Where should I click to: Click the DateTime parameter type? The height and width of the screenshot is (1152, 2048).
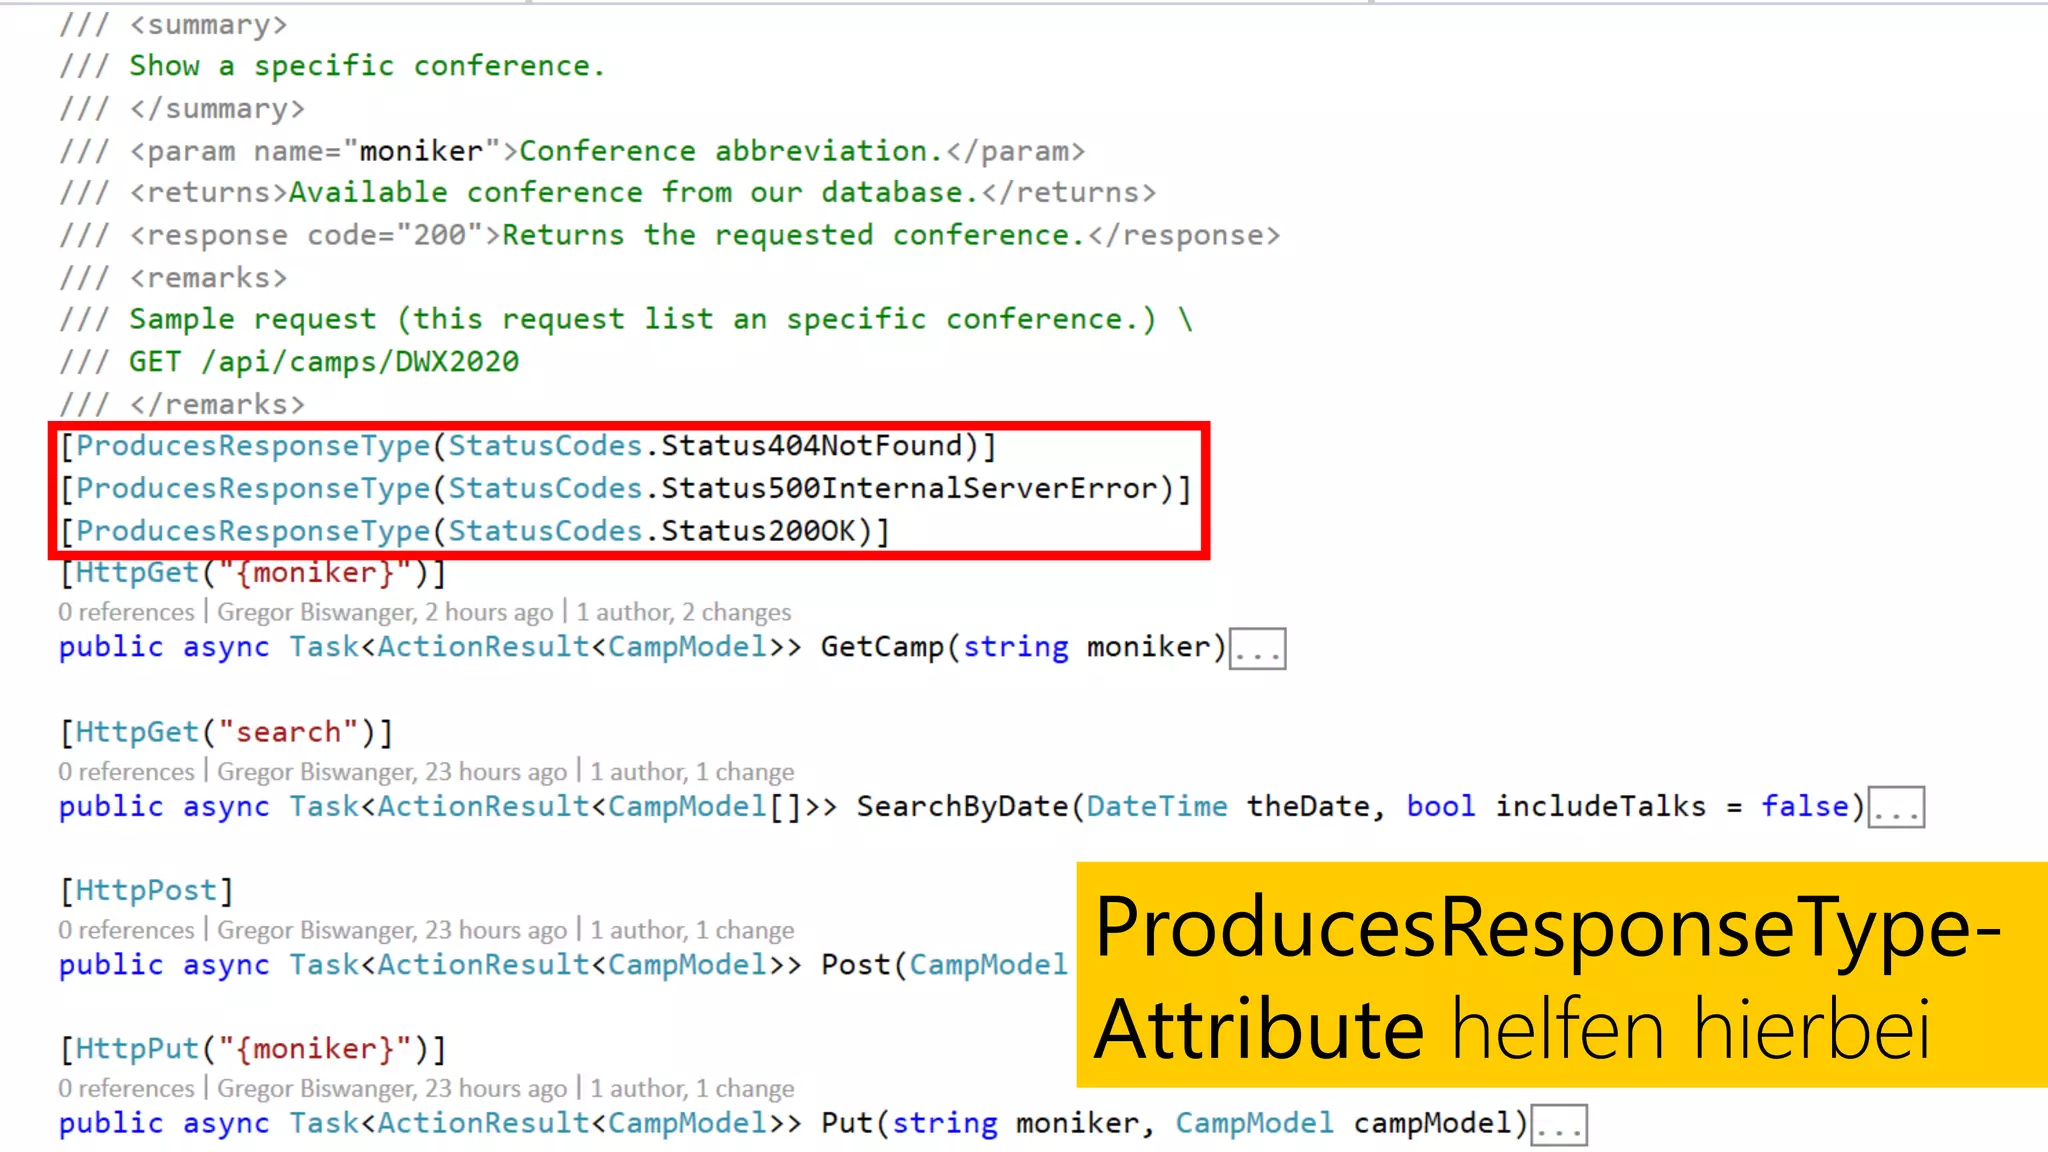(1157, 807)
